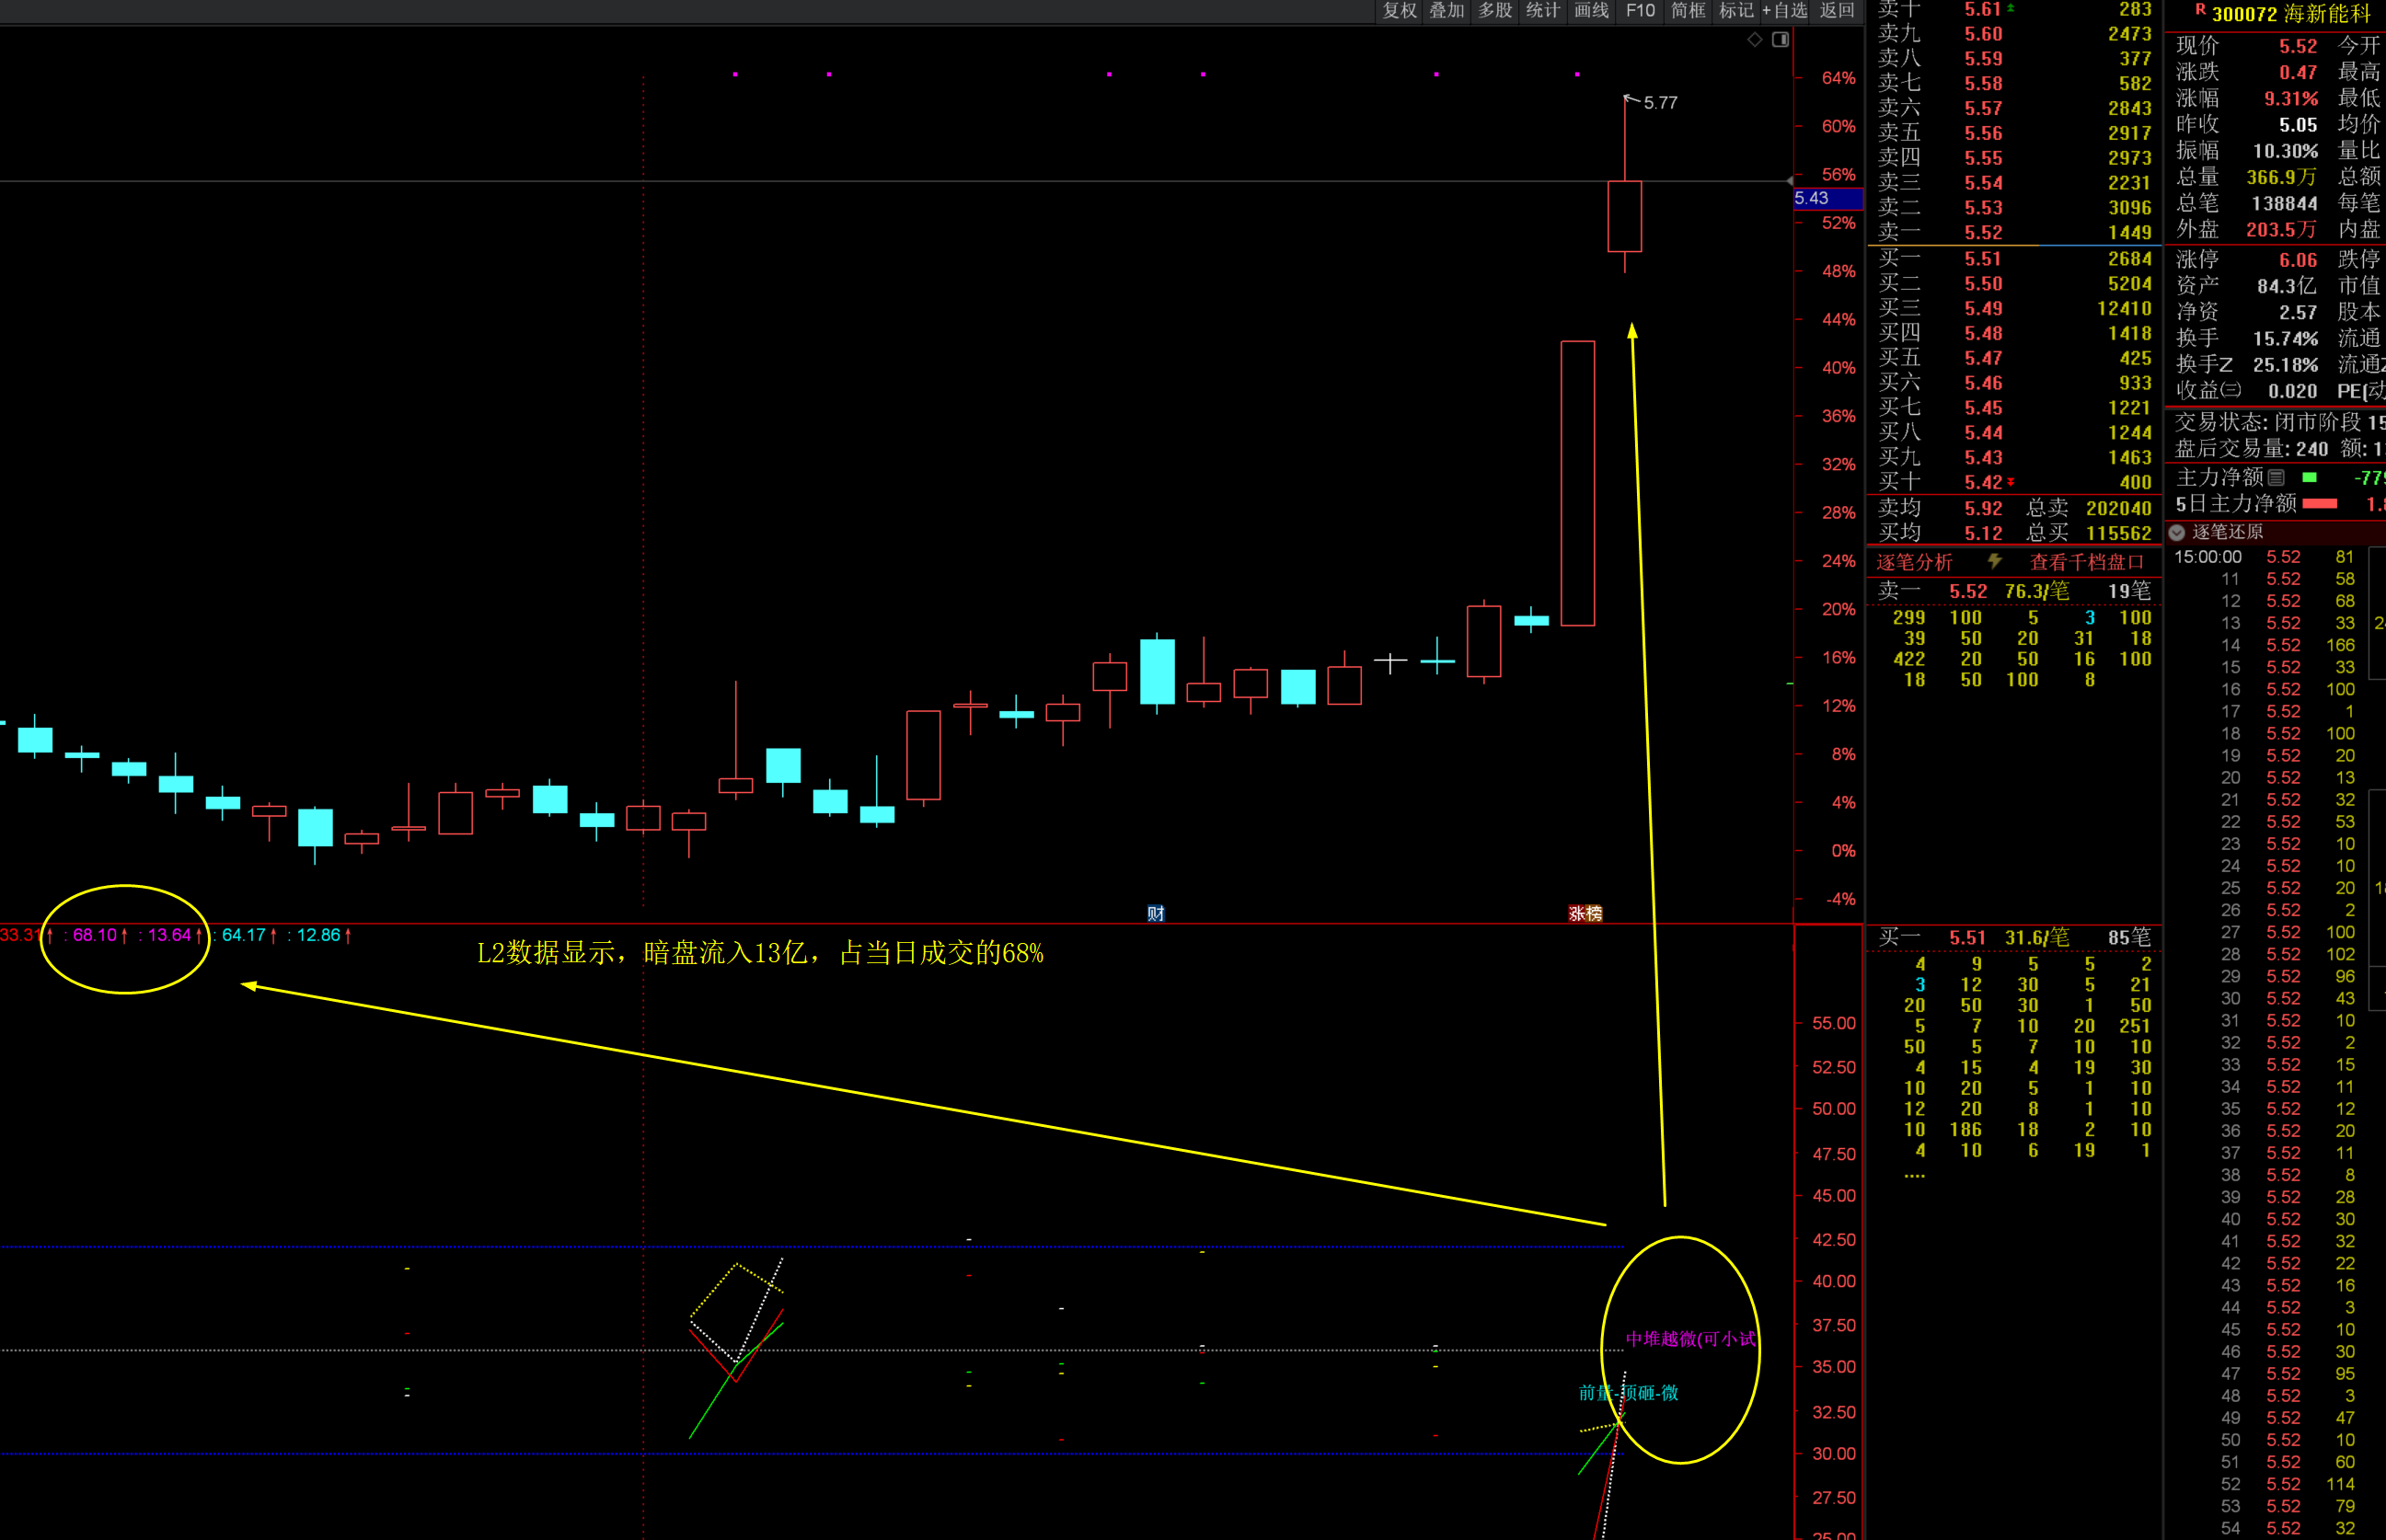Click the 返回 button
This screenshot has height=1540, width=2386.
[1837, 10]
